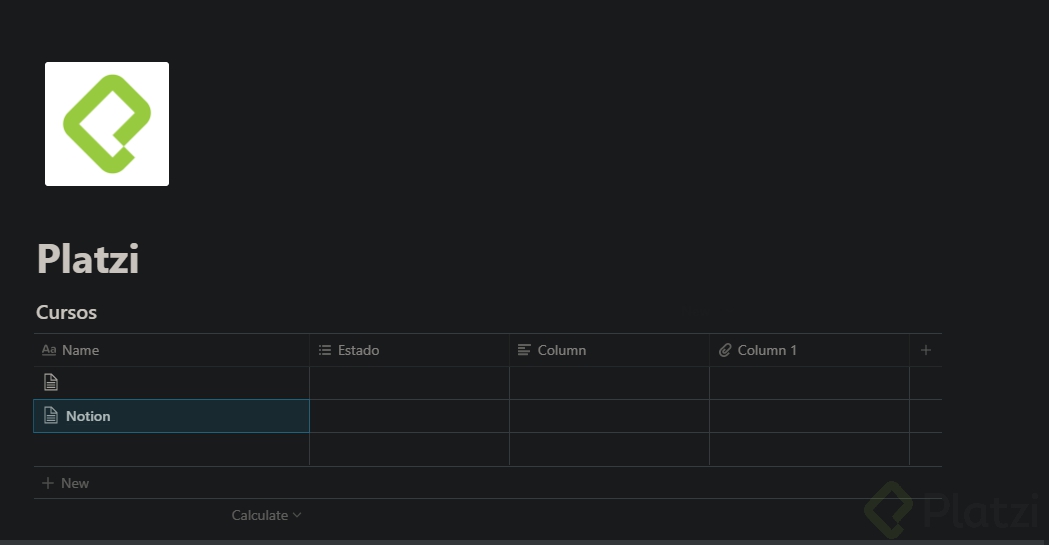The image size is (1049, 545).
Task: Click the text lines icon beside Column header
Action: pos(524,350)
